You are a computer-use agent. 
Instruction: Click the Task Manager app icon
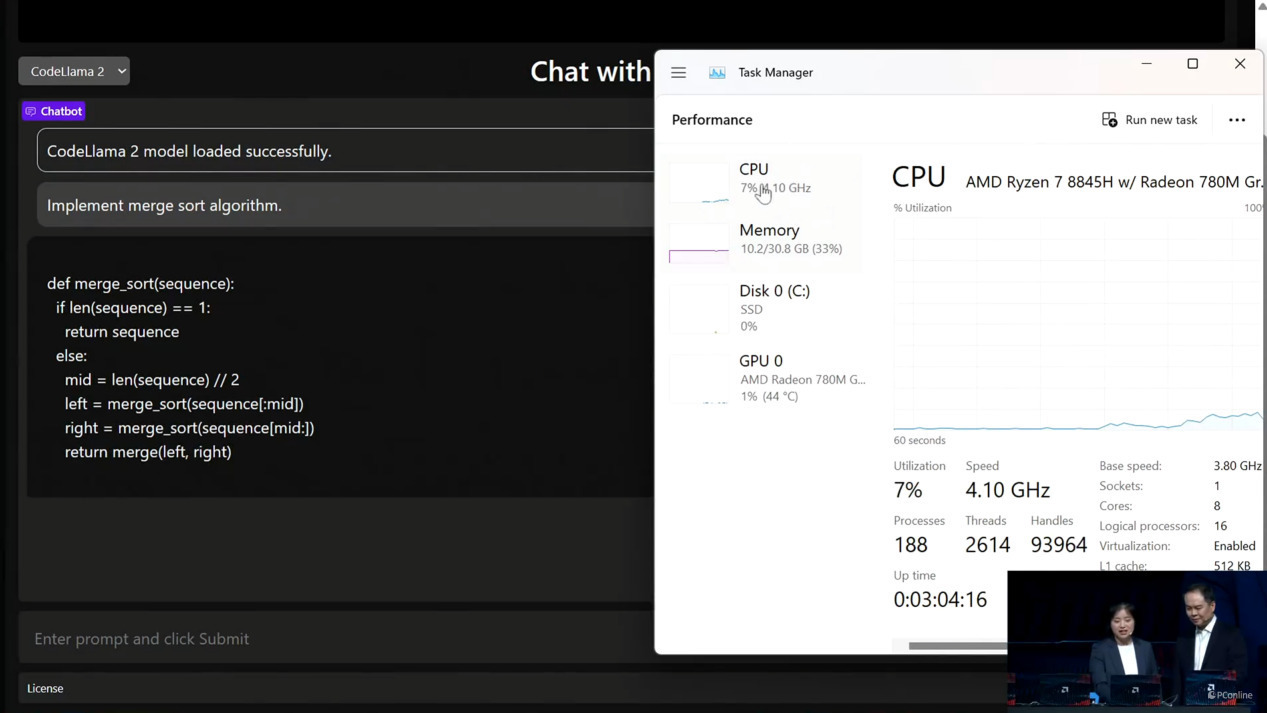point(717,72)
